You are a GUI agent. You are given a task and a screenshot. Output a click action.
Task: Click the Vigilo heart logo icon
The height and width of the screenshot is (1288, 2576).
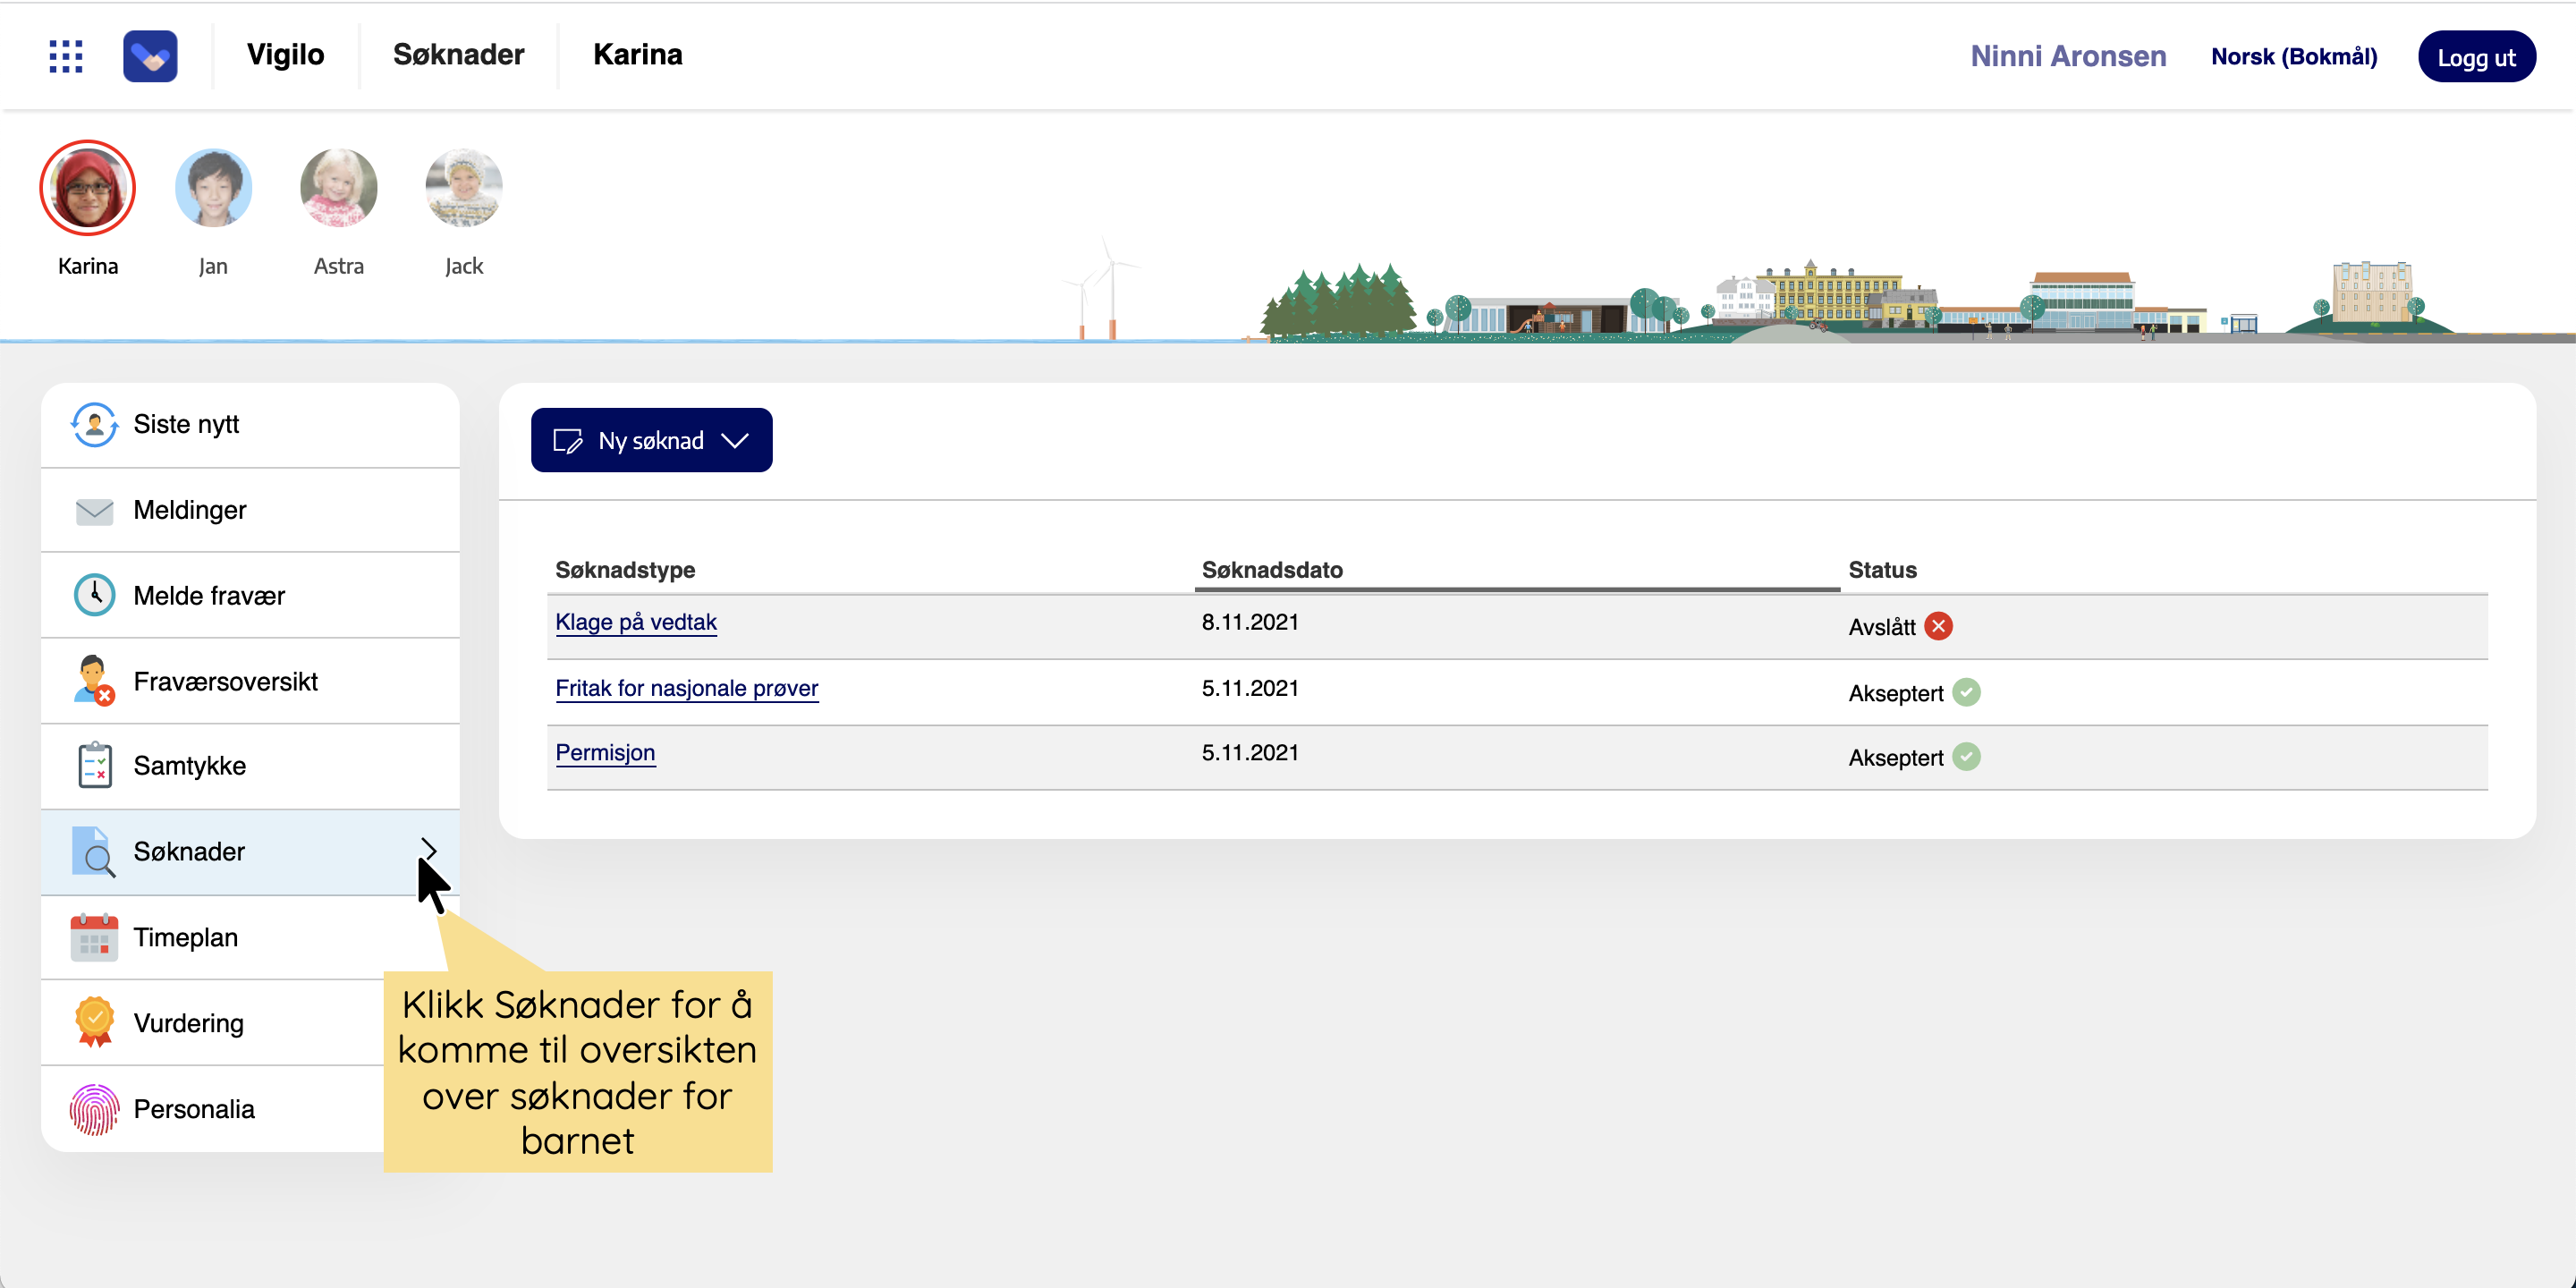click(150, 56)
